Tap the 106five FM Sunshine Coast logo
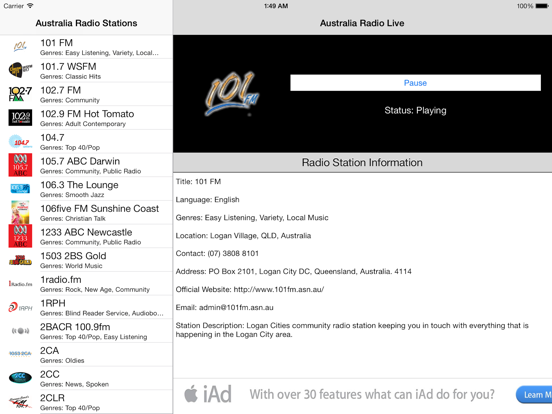Image resolution: width=552 pixels, height=414 pixels. [20, 212]
